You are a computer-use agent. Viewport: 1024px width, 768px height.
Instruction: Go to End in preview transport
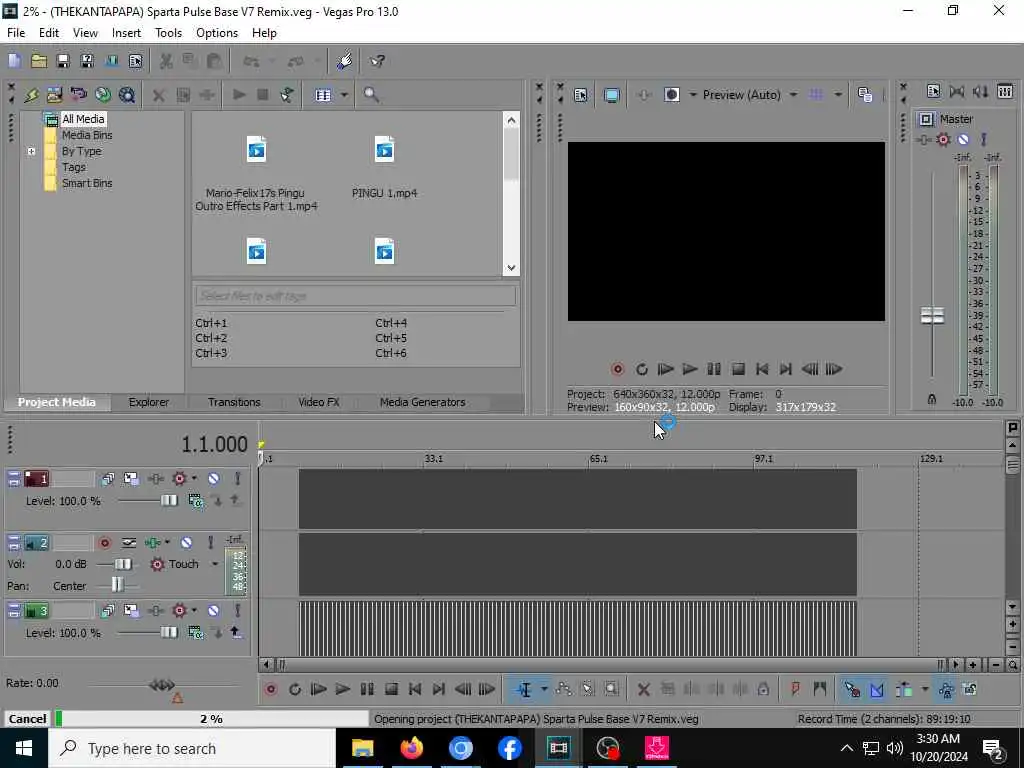pyautogui.click(x=786, y=370)
